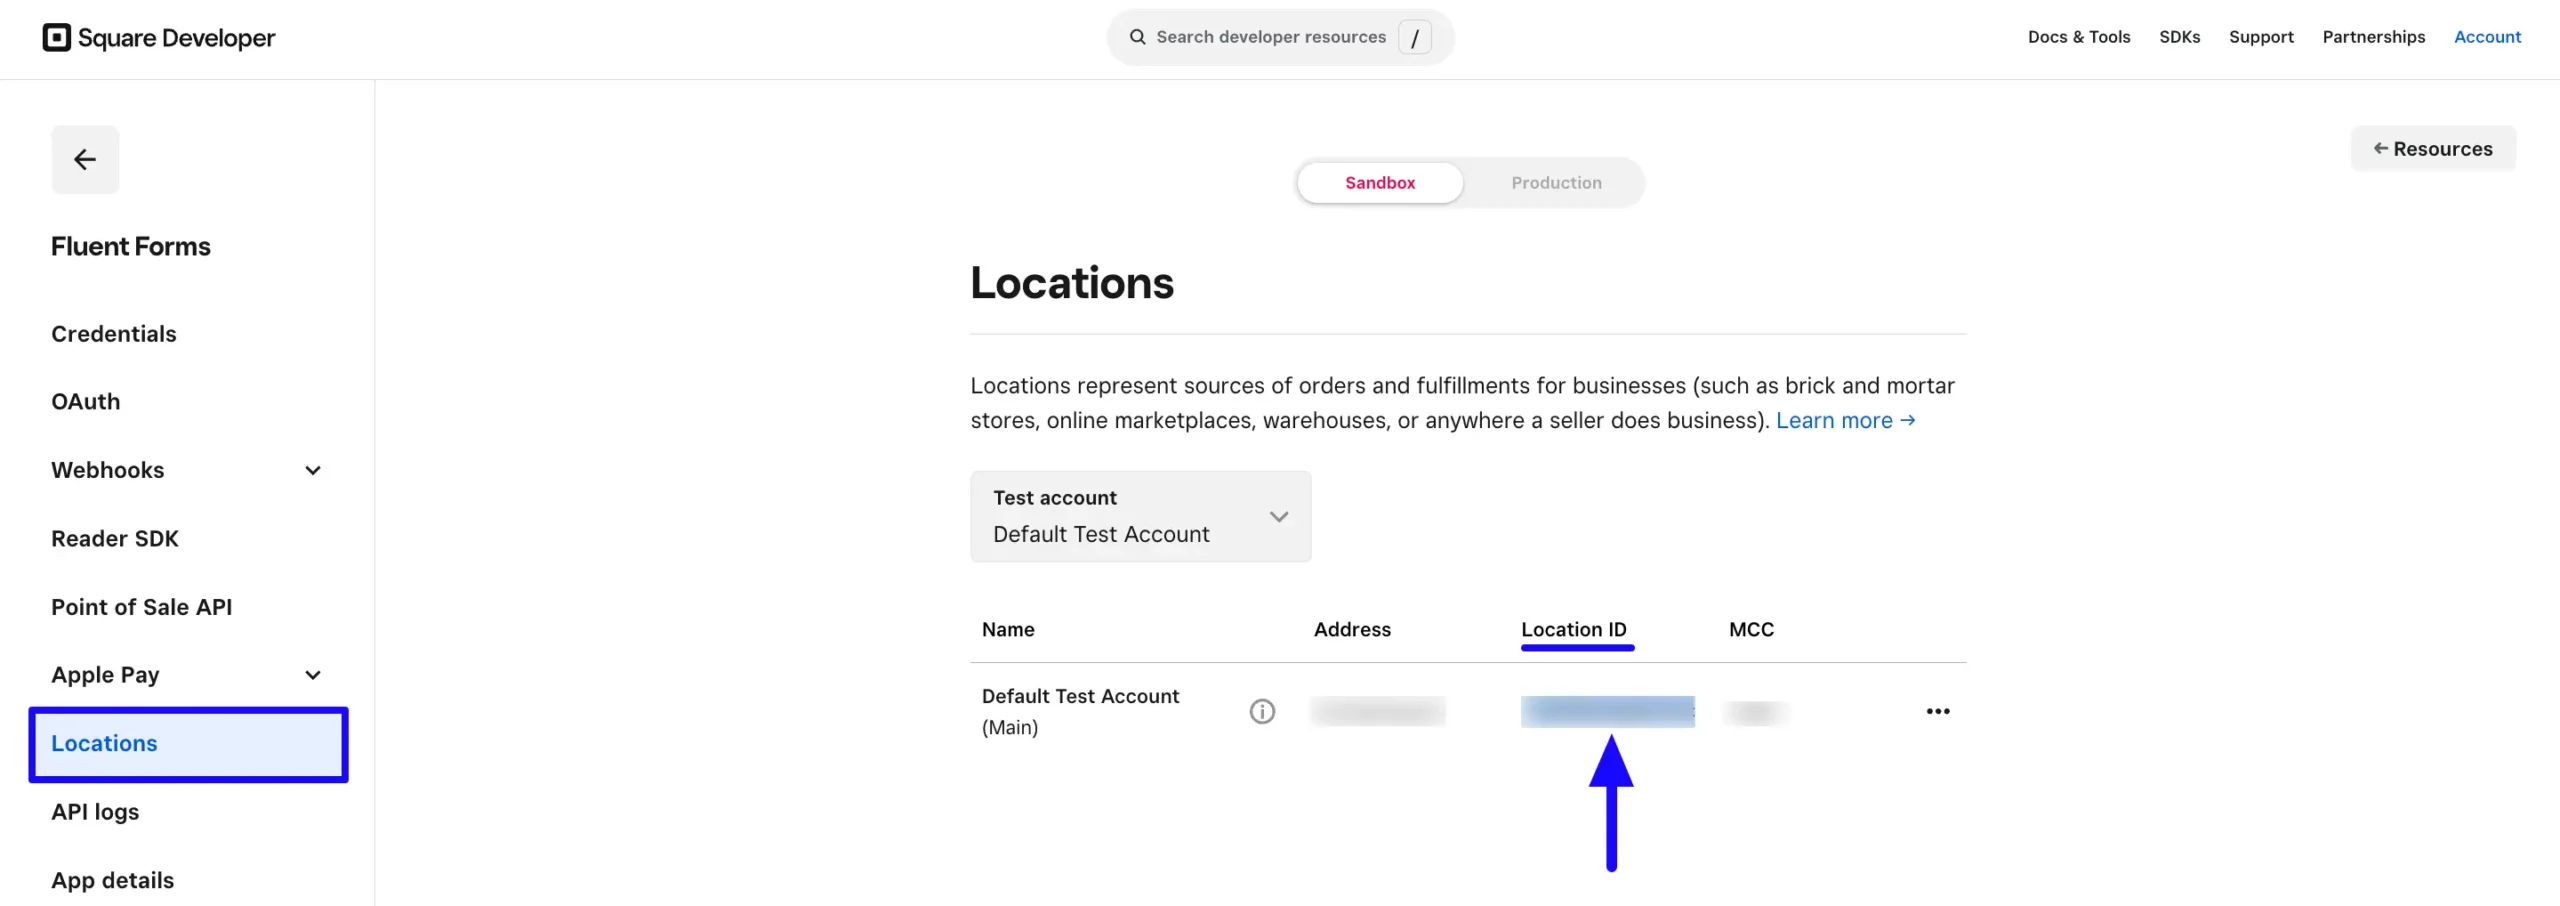Image resolution: width=2560 pixels, height=906 pixels.
Task: Open Docs & Tools menu
Action: click(x=2078, y=37)
